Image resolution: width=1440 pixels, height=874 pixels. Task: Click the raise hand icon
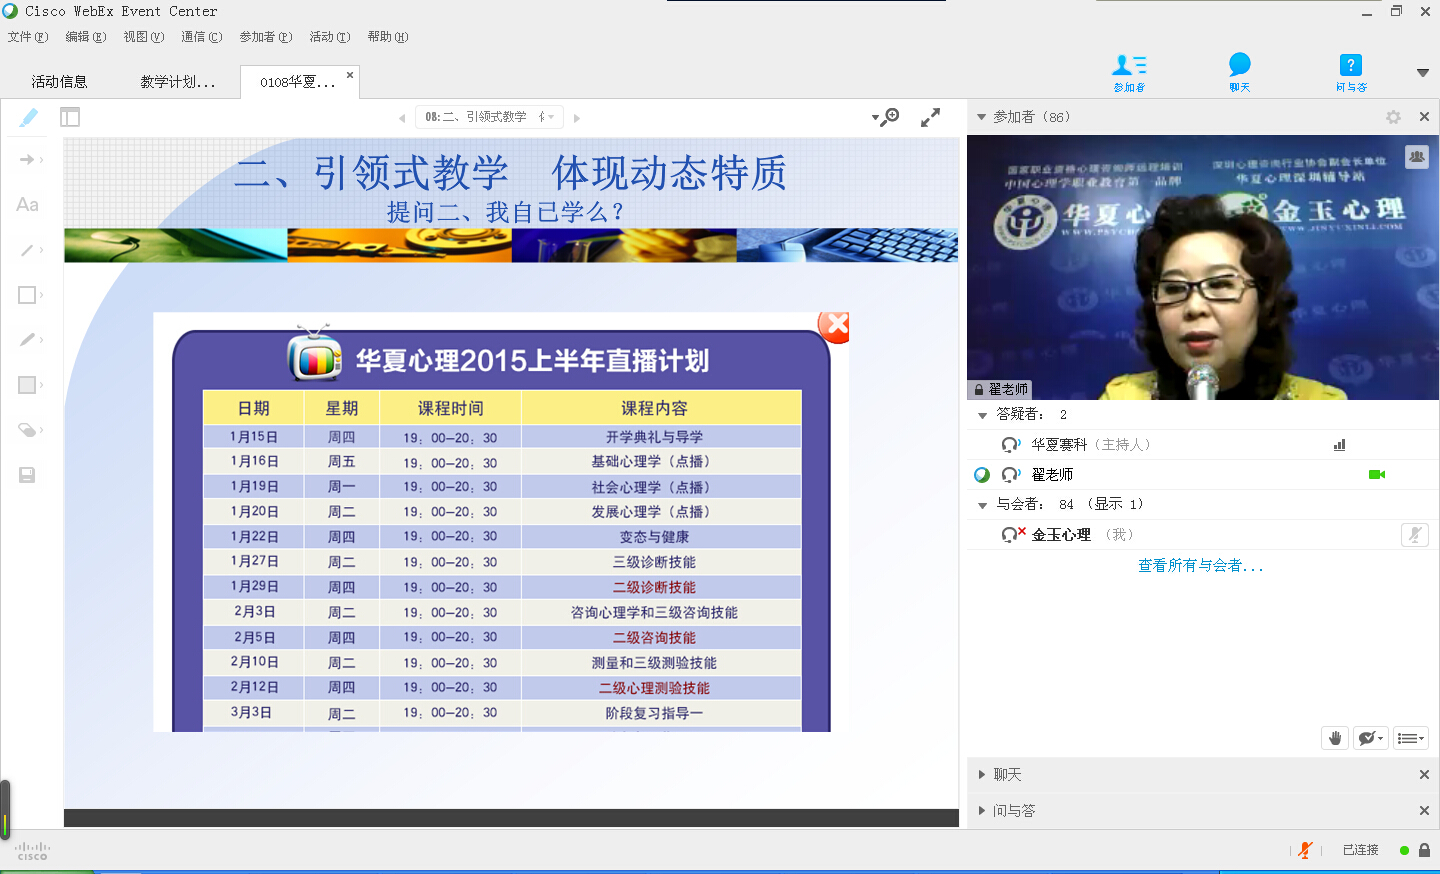1334,738
